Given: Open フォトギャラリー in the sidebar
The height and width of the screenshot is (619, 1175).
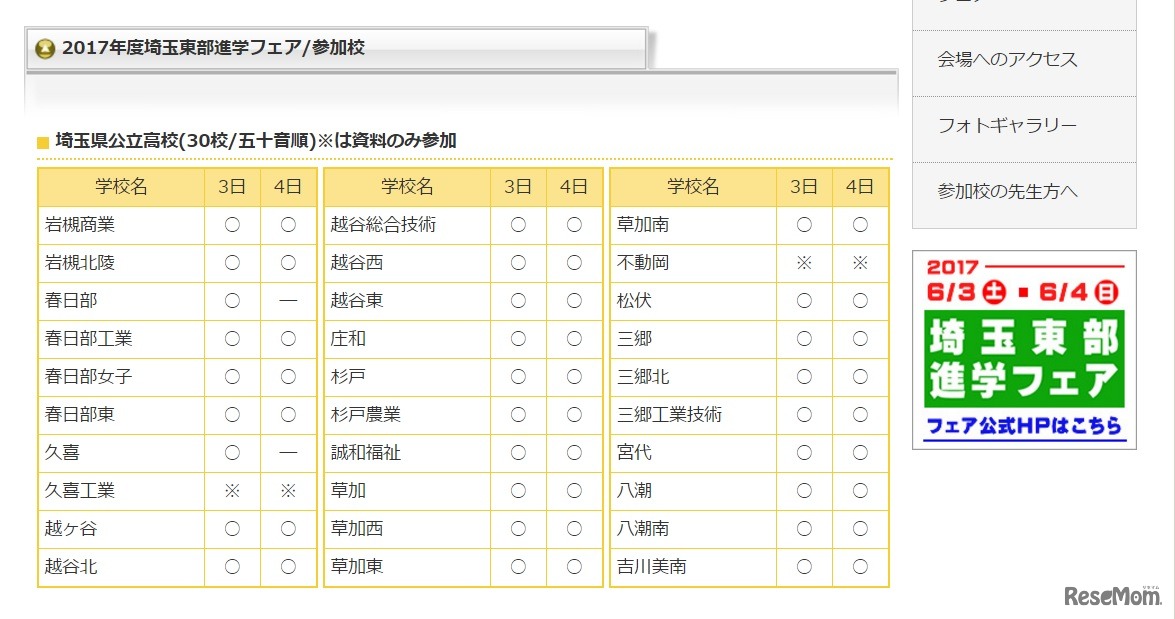Looking at the screenshot, I should (1007, 126).
